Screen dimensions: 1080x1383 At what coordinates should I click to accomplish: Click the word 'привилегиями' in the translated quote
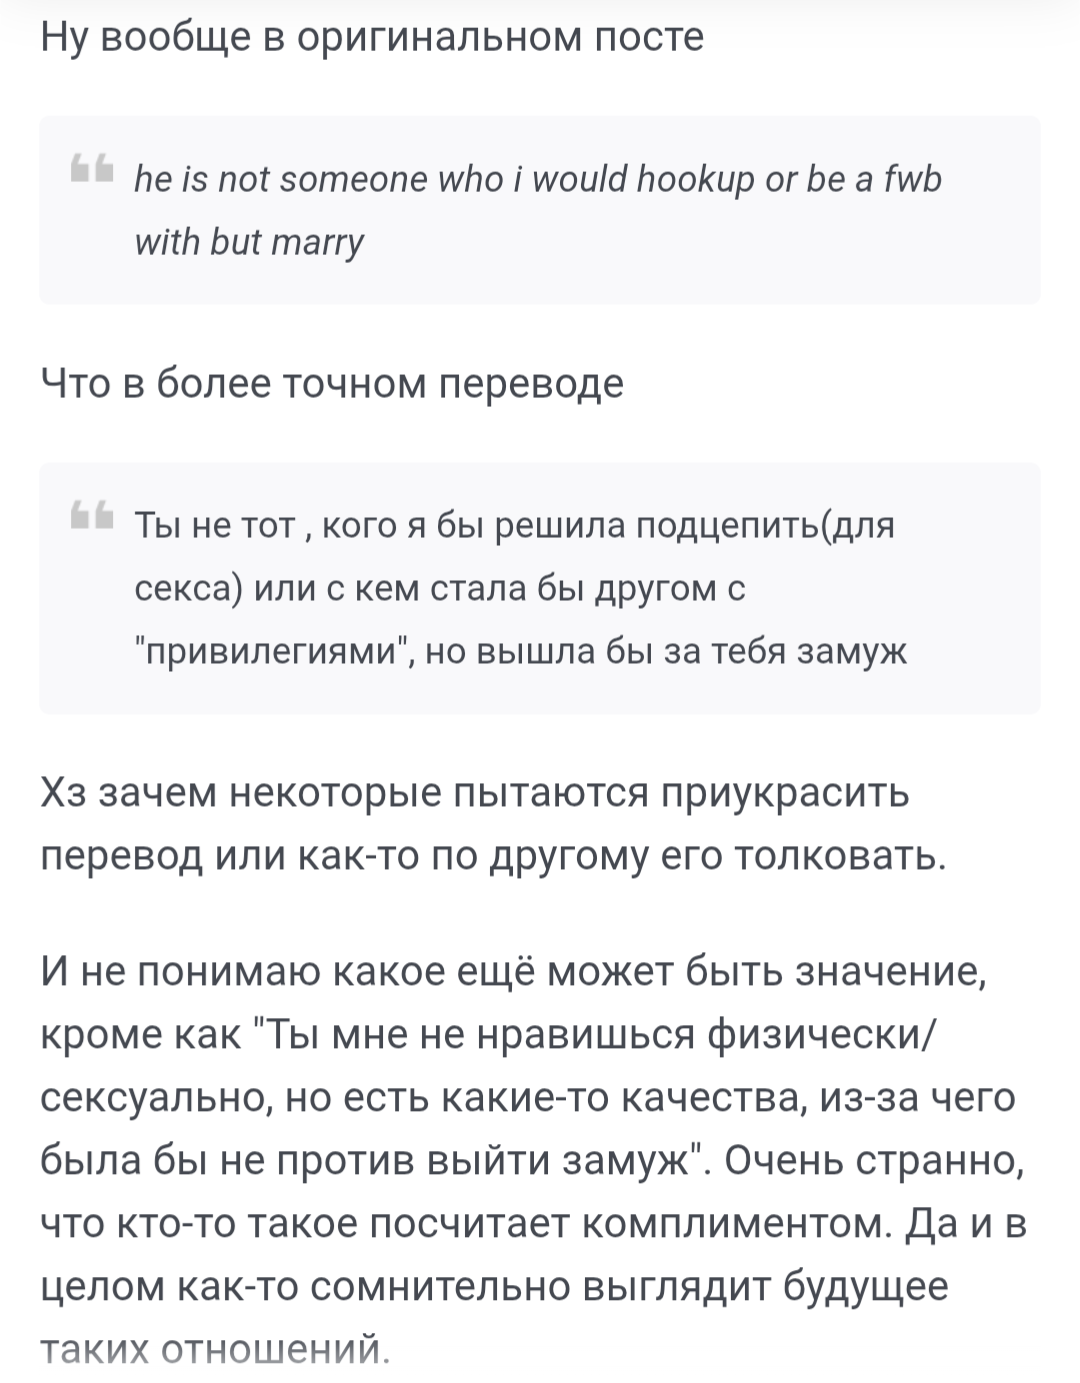(277, 652)
